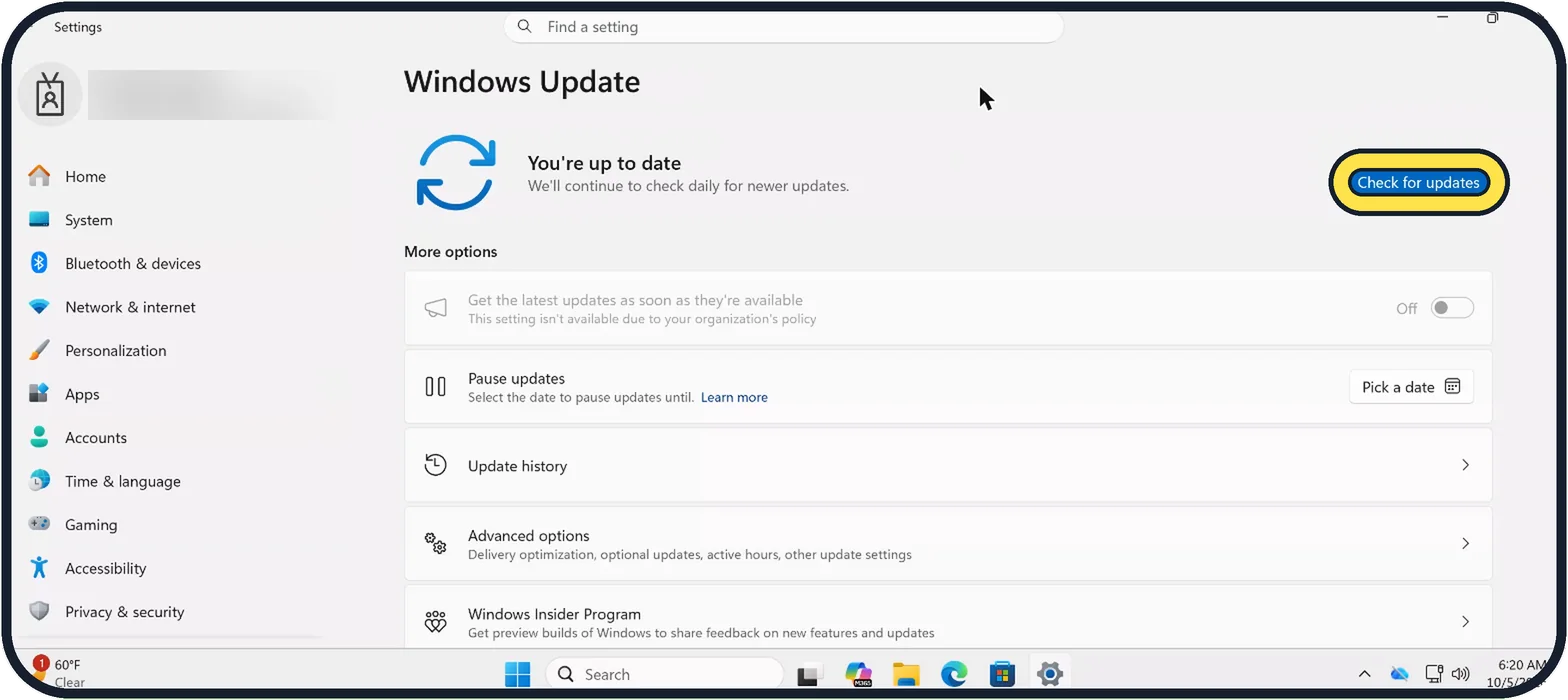Click the Settings gear taskbar icon
The image size is (1568, 700).
pos(1049,674)
